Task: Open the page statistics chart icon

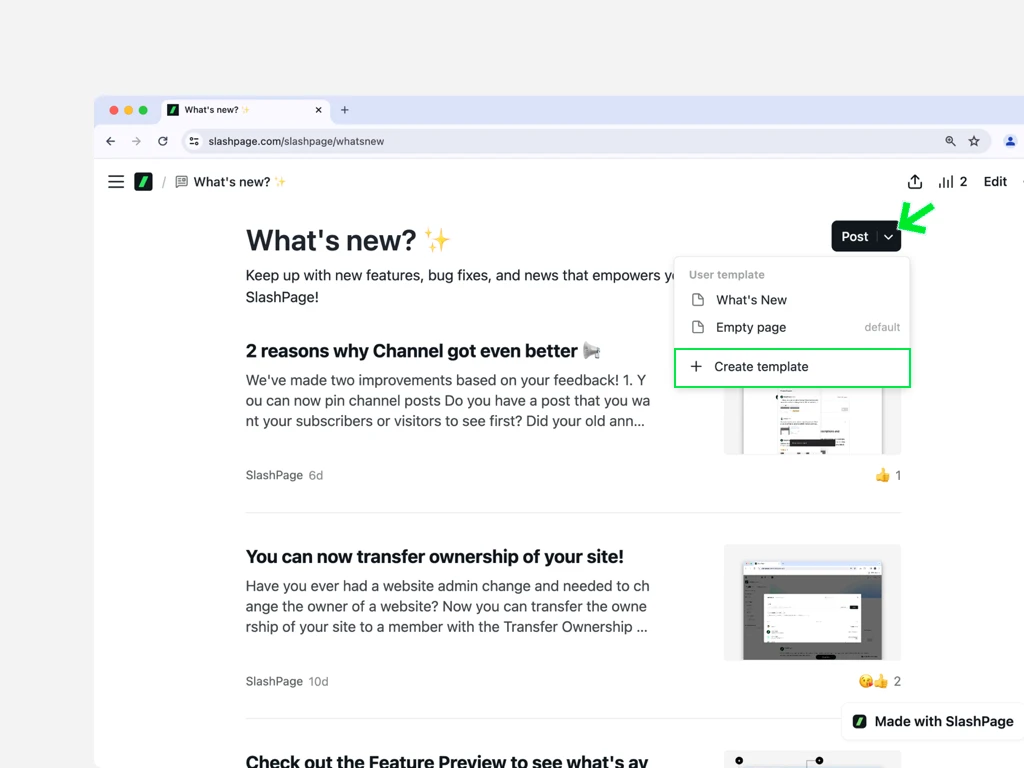Action: click(946, 182)
